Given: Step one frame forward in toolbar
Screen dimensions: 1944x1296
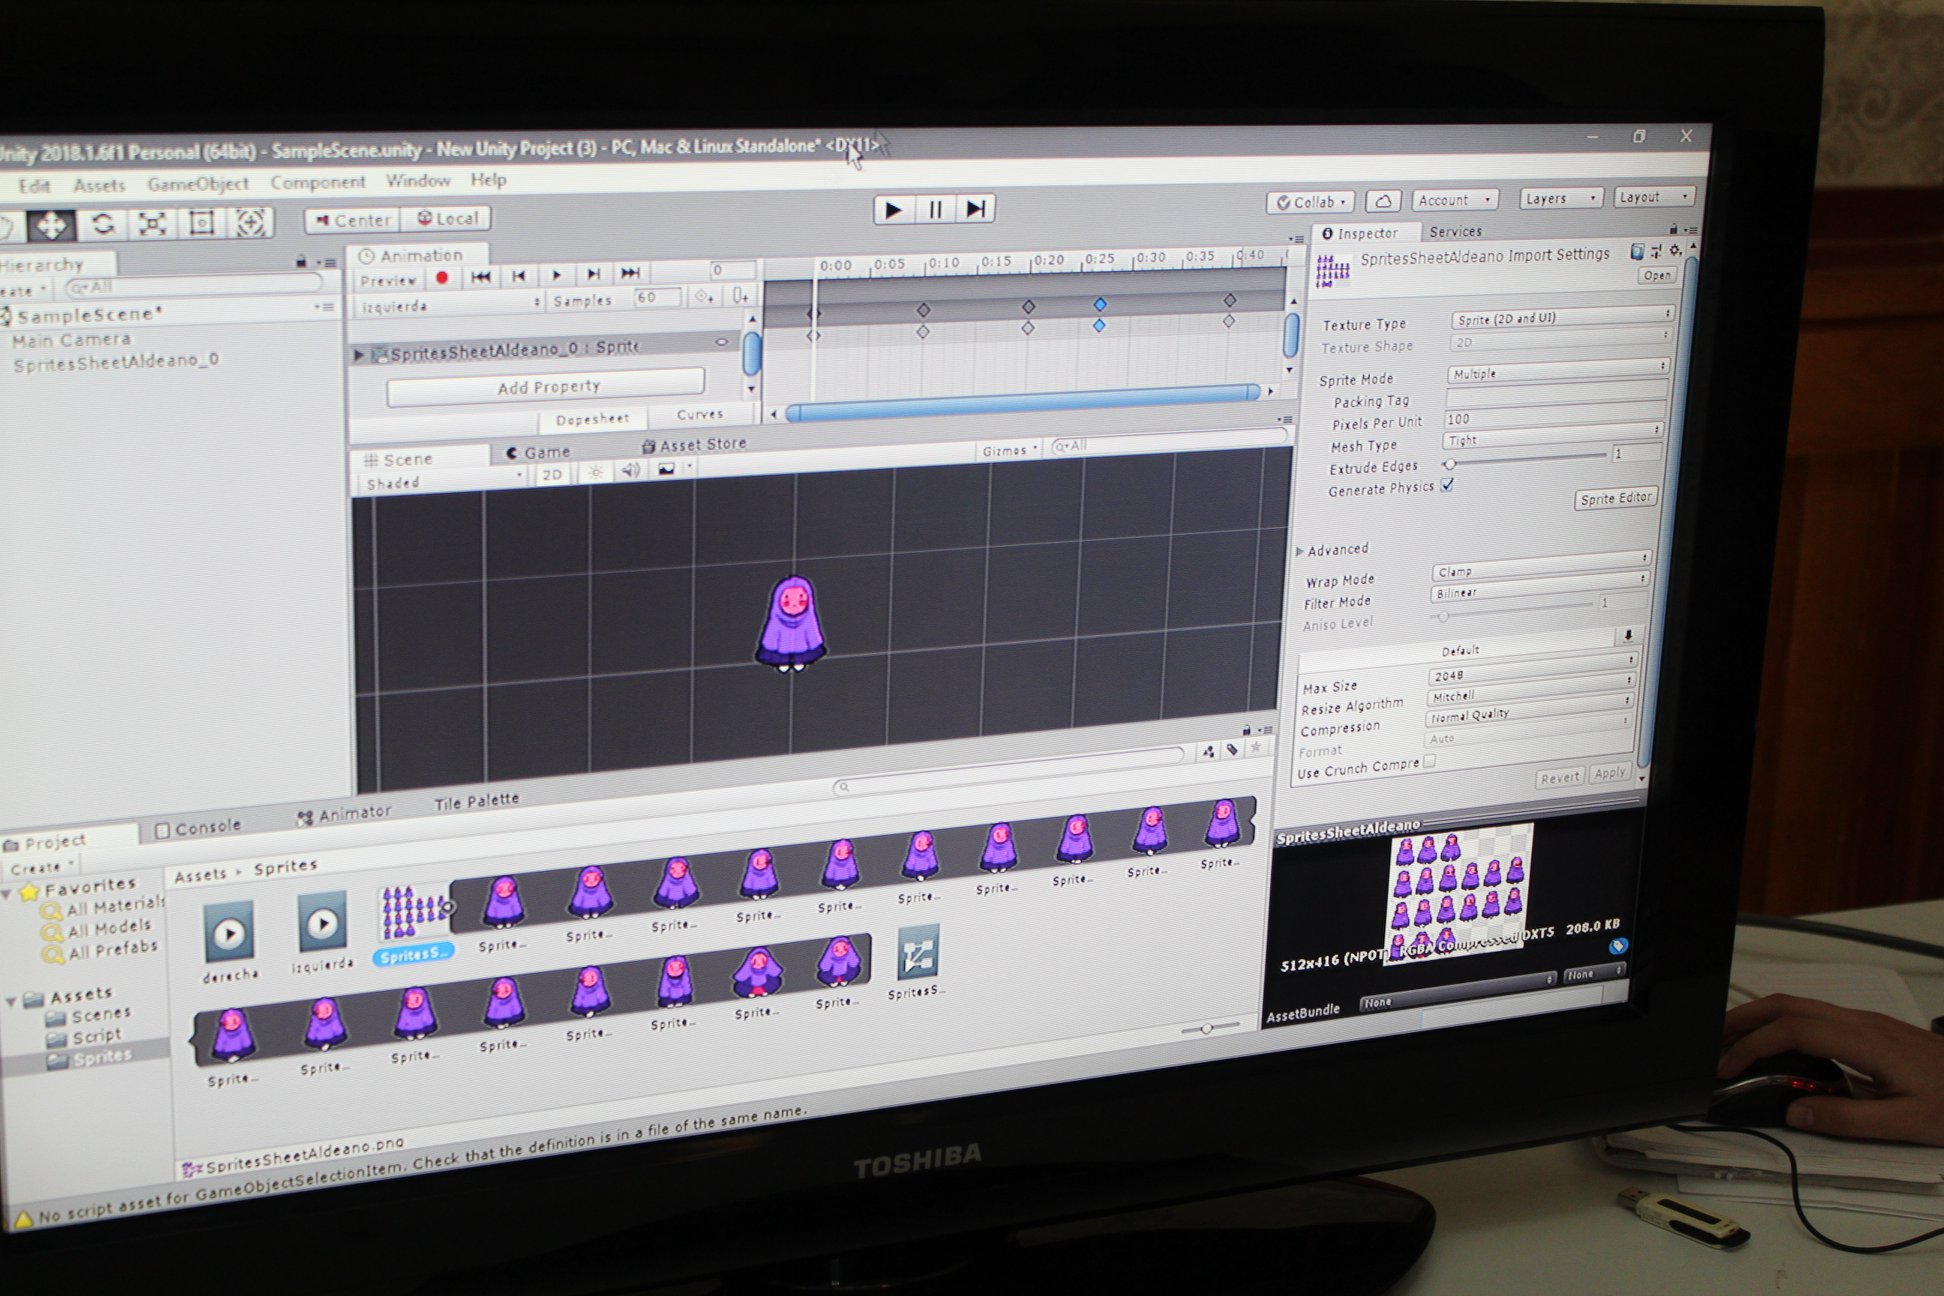Looking at the screenshot, I should [x=975, y=208].
